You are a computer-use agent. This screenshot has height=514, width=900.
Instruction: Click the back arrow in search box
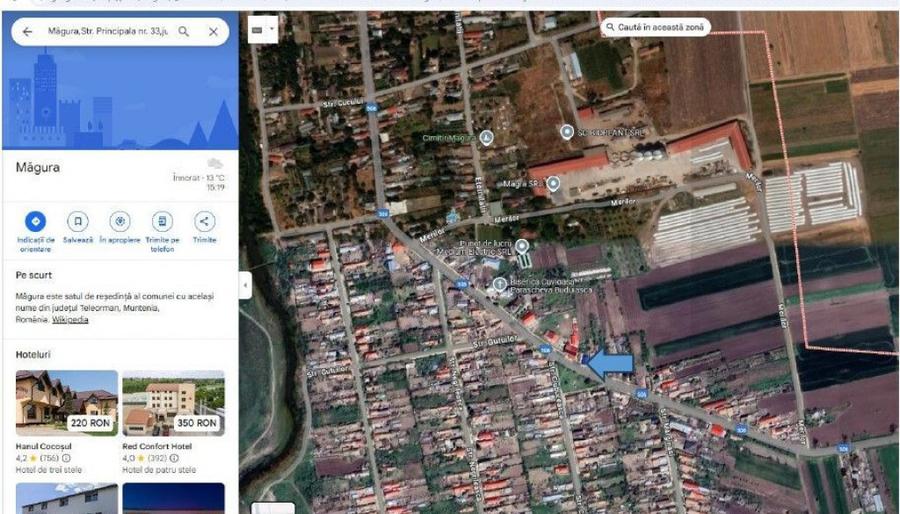(27, 32)
